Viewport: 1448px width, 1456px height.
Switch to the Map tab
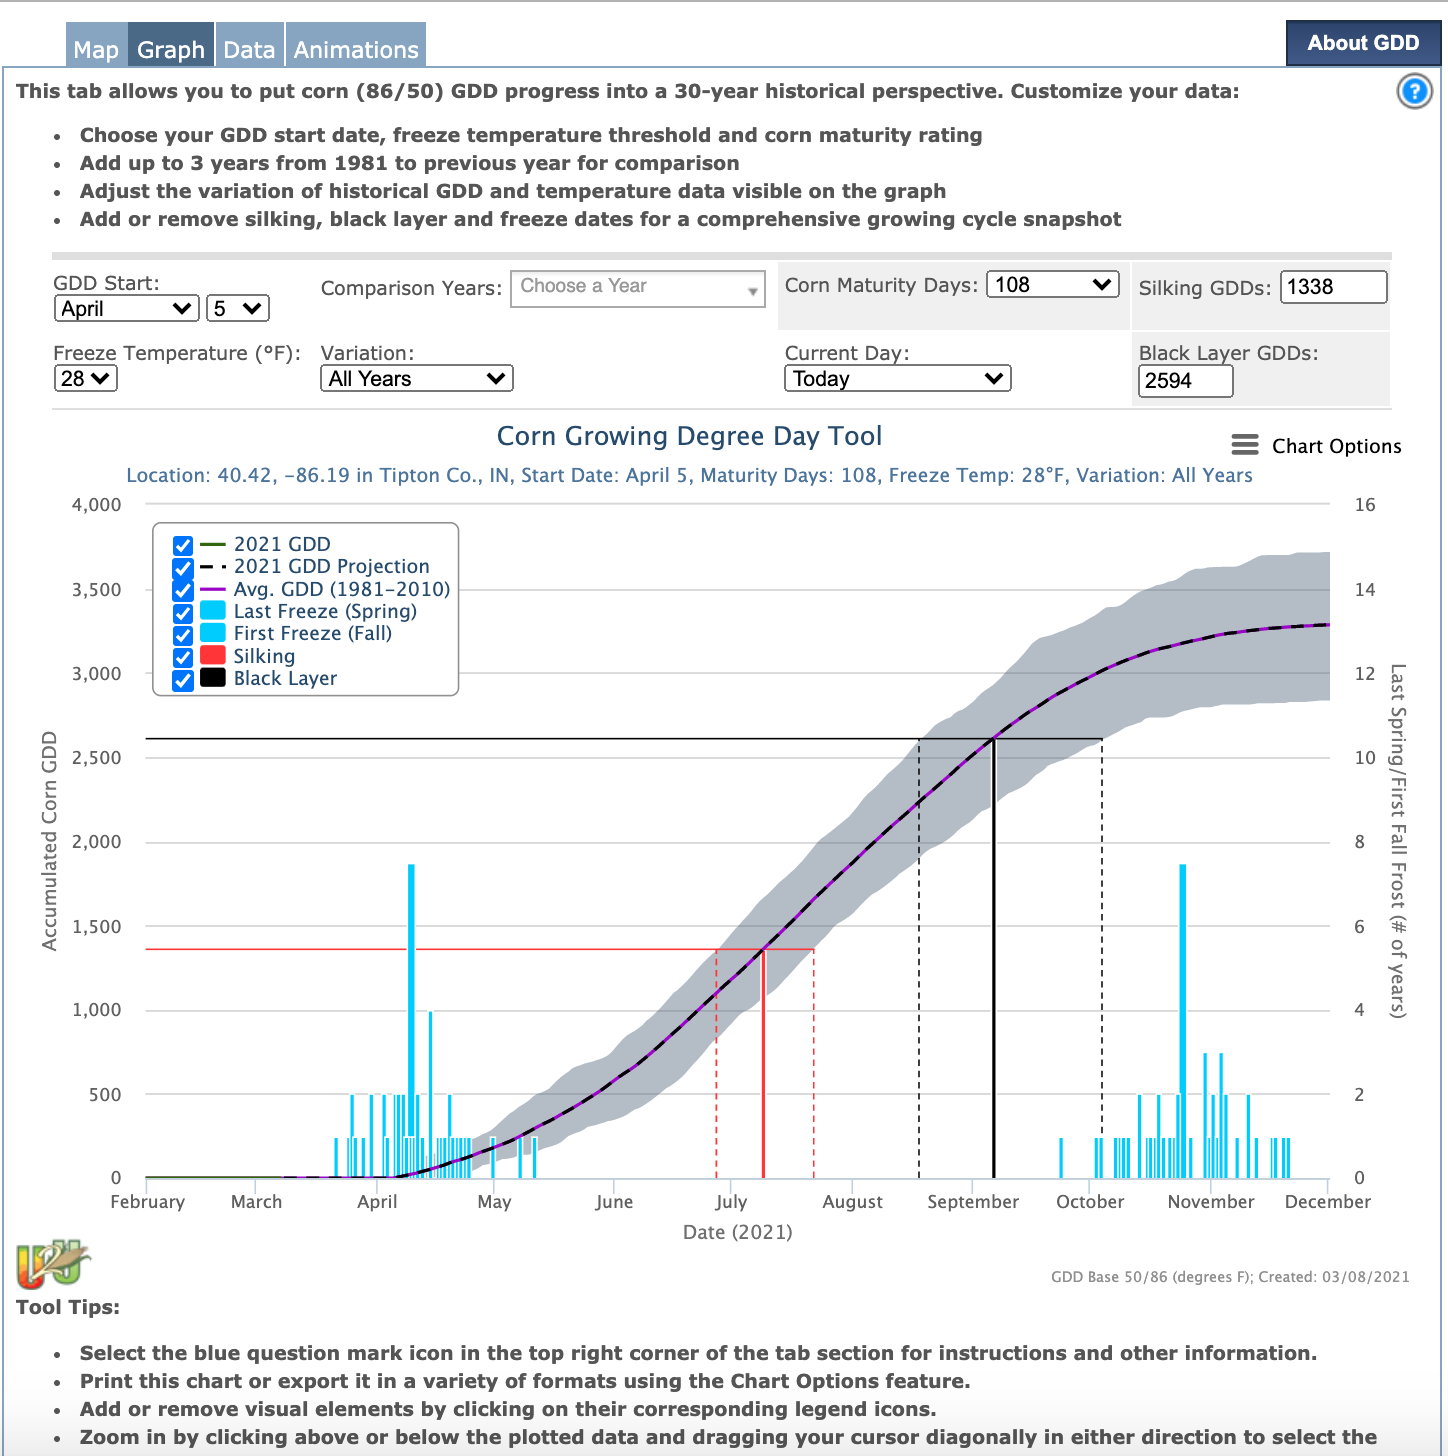[96, 49]
